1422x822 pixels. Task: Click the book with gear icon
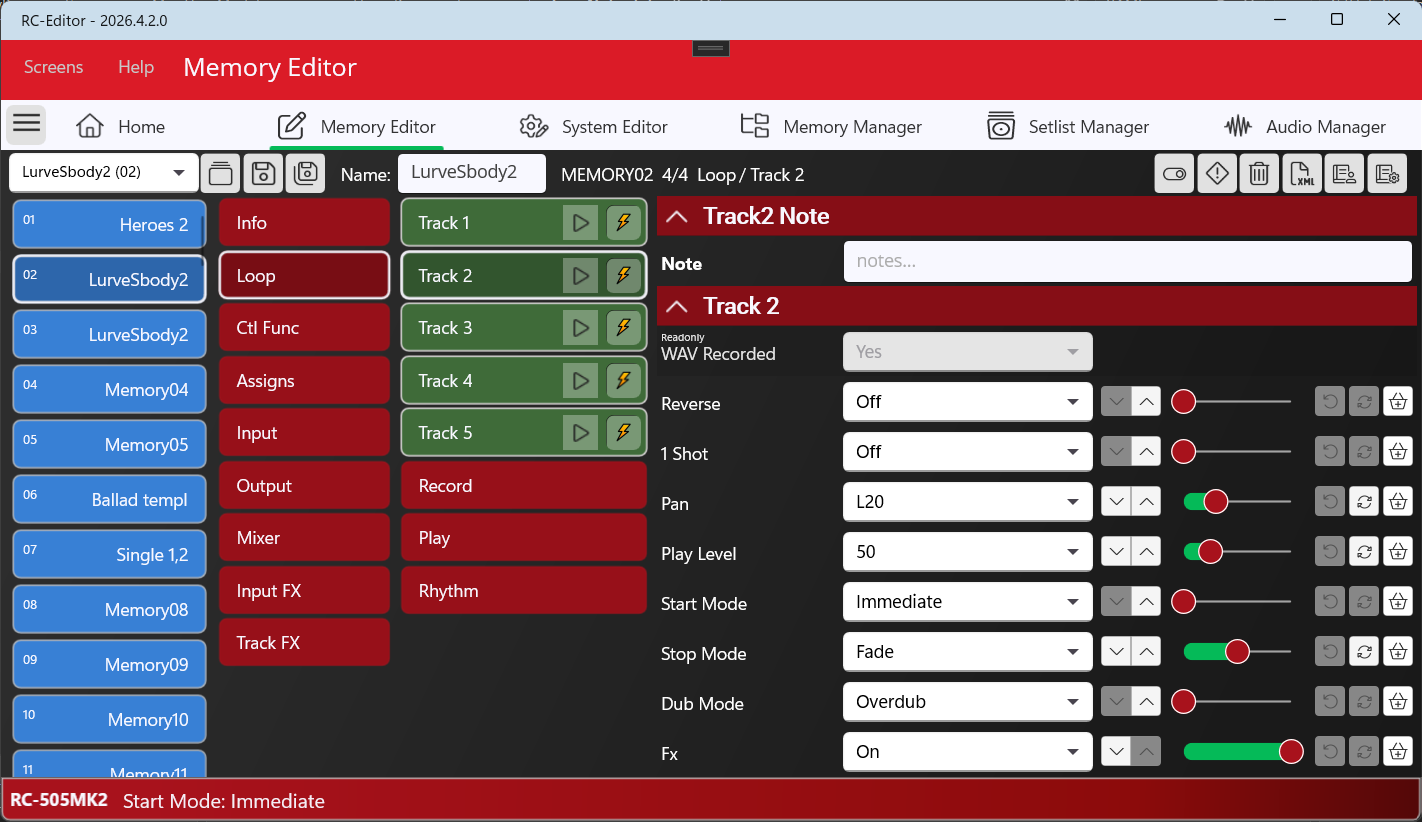(1387, 174)
